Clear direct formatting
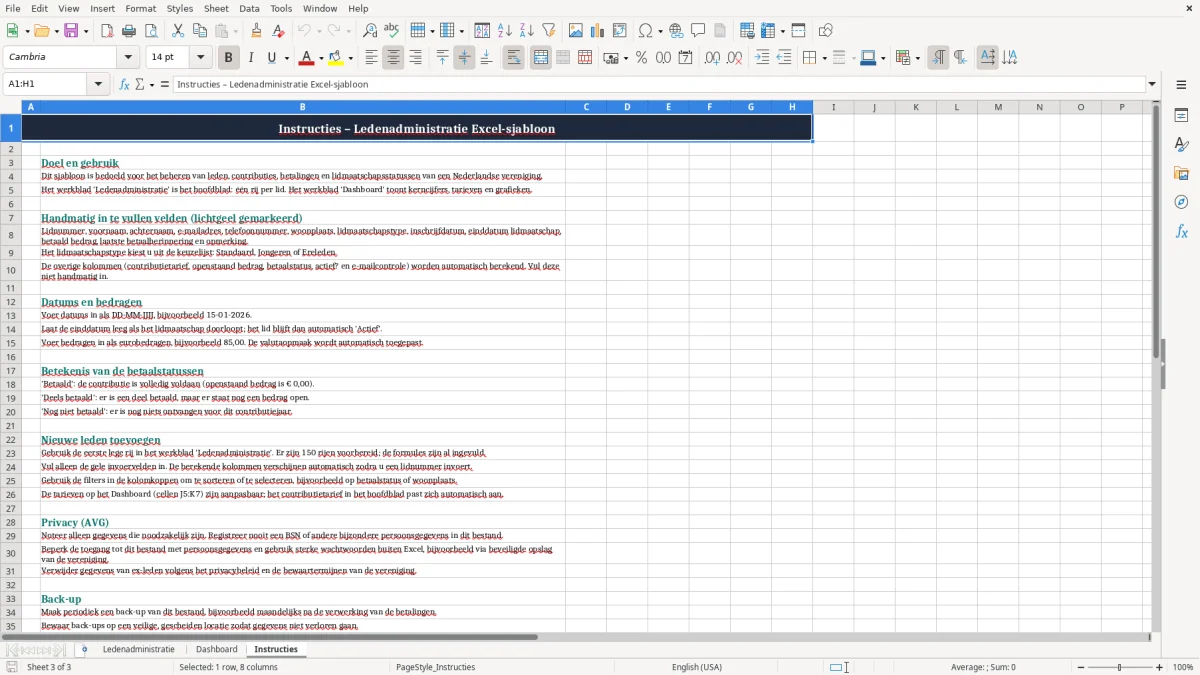Image resolution: width=1200 pixels, height=675 pixels. point(279,31)
